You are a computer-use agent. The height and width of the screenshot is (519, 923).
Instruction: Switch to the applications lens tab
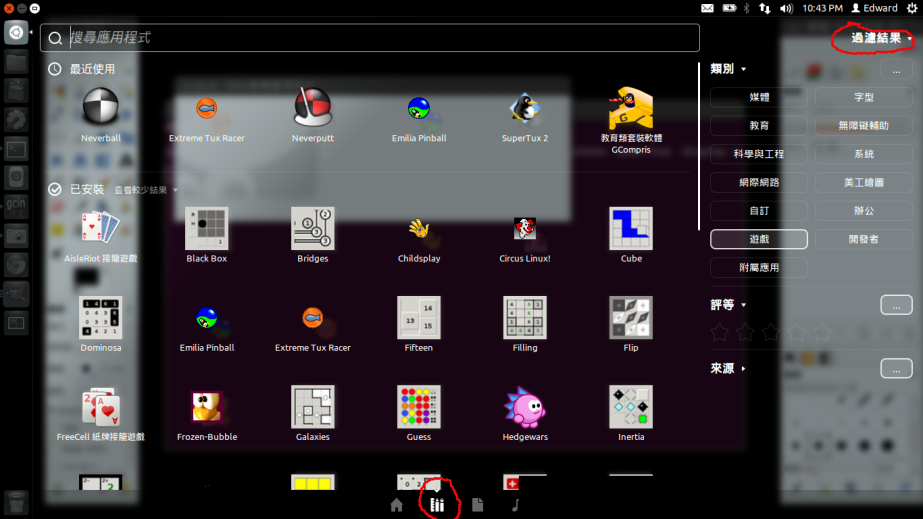pos(437,505)
